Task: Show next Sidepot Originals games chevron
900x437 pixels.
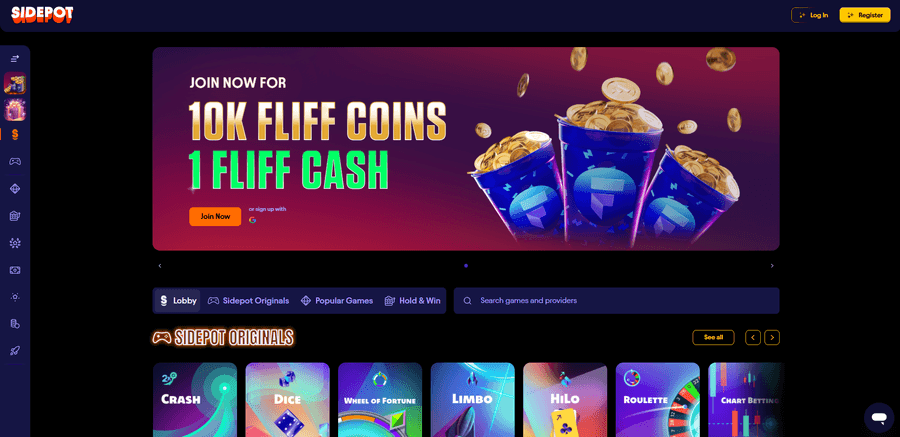Action: click(772, 338)
